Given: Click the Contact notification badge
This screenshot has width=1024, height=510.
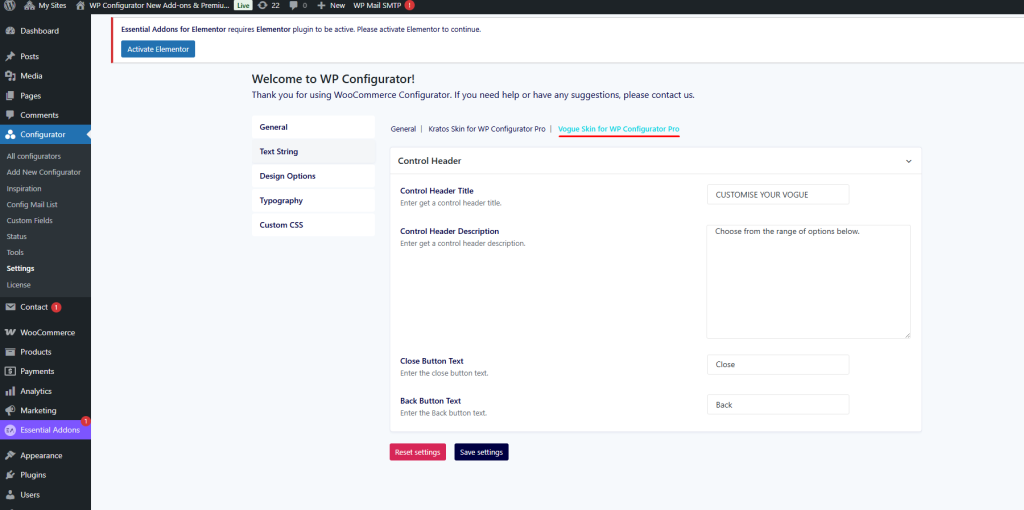Looking at the screenshot, I should pyautogui.click(x=56, y=307).
